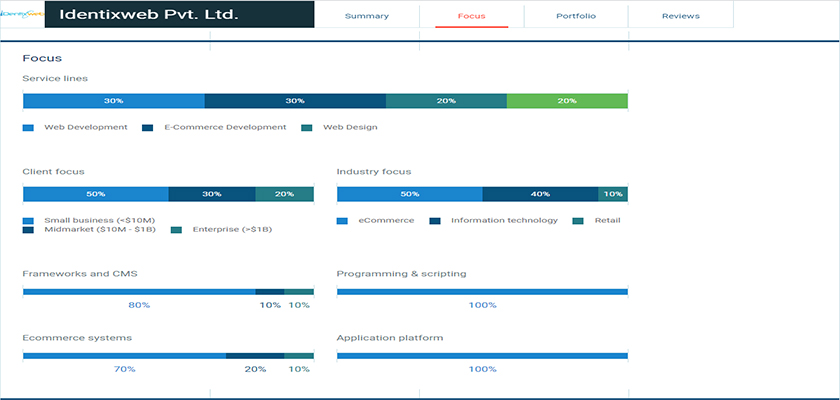Image resolution: width=840 pixels, height=400 pixels.
Task: Click the Web Design legend color swatch
Action: [306, 127]
